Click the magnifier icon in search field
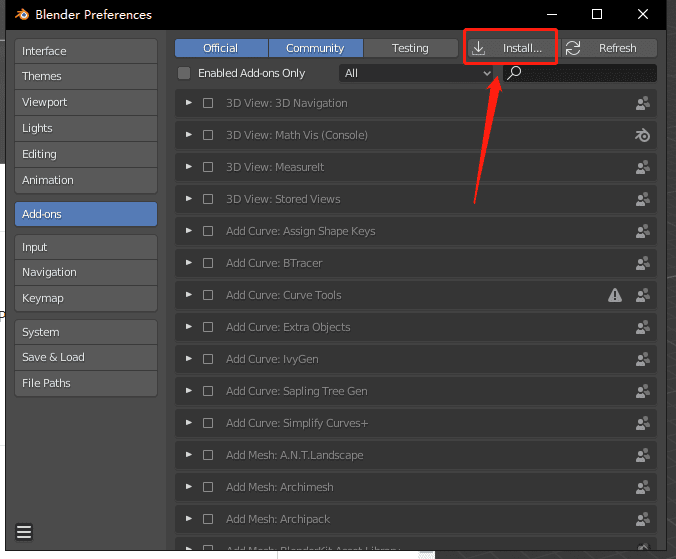The image size is (676, 559). pos(514,73)
